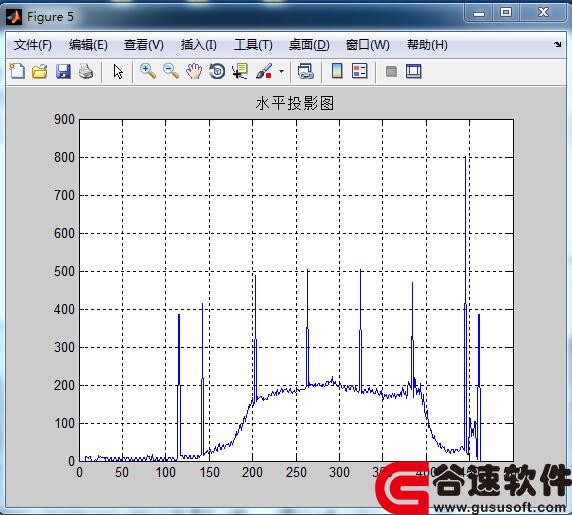
Task: Activate the Zoom In magnifier tool
Action: (148, 71)
